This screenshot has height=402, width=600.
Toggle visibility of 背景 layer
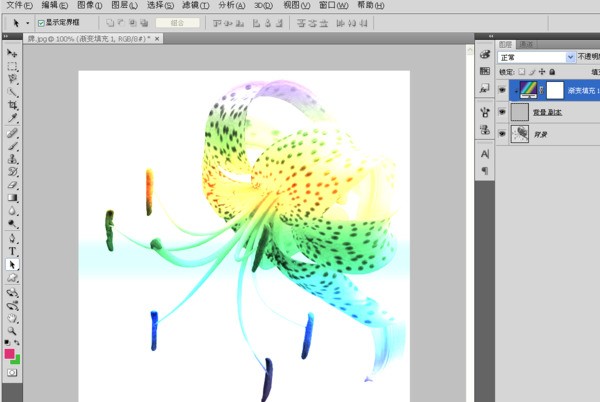(x=502, y=133)
